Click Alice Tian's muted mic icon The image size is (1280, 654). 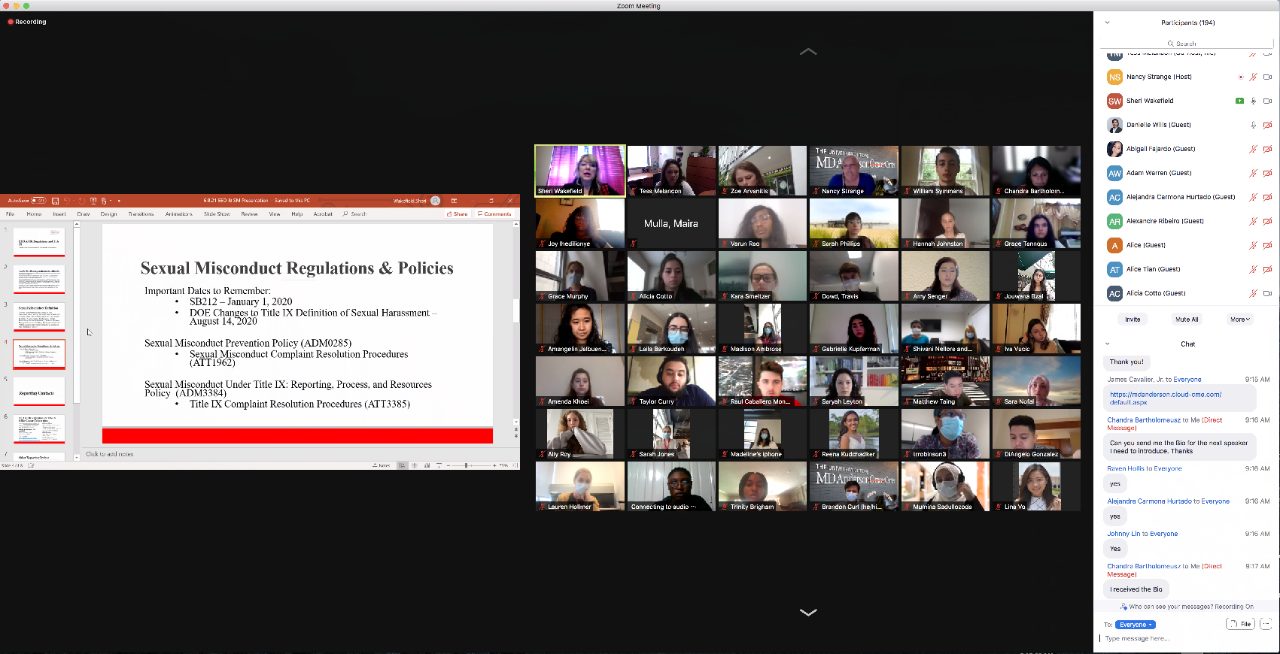tap(1253, 269)
